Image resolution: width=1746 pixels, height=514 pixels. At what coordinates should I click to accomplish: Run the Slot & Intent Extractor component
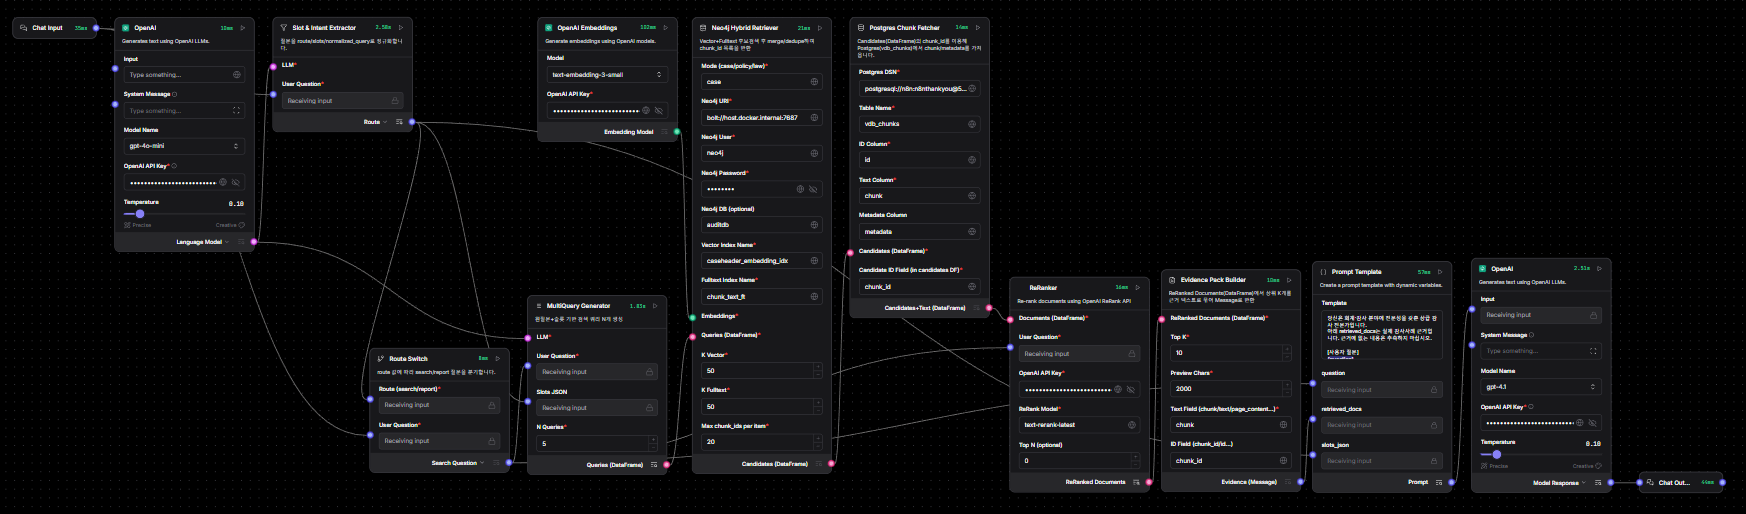[x=401, y=28]
